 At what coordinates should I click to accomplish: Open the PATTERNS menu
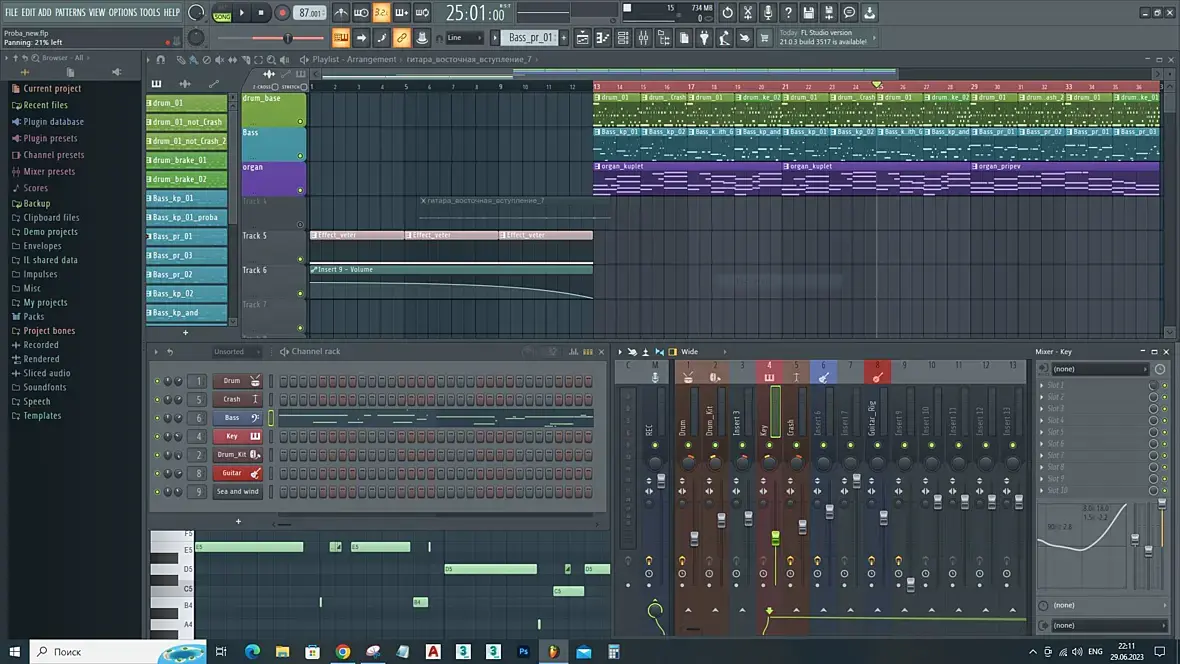pyautogui.click(x=70, y=13)
